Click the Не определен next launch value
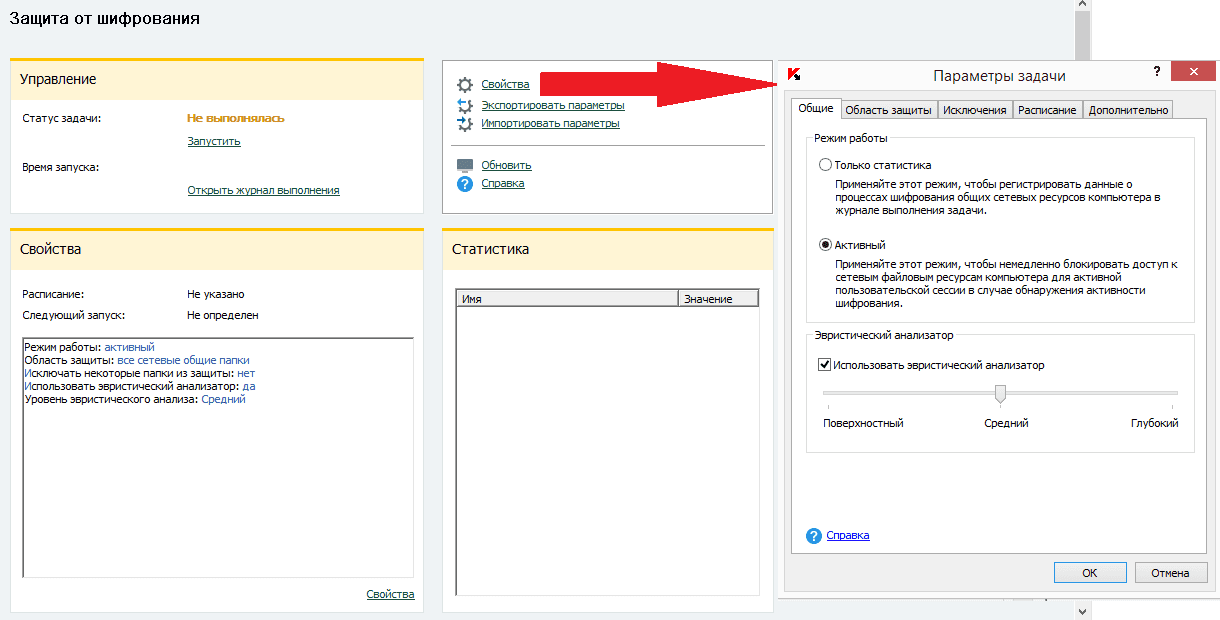This screenshot has width=1220, height=620. 223,315
